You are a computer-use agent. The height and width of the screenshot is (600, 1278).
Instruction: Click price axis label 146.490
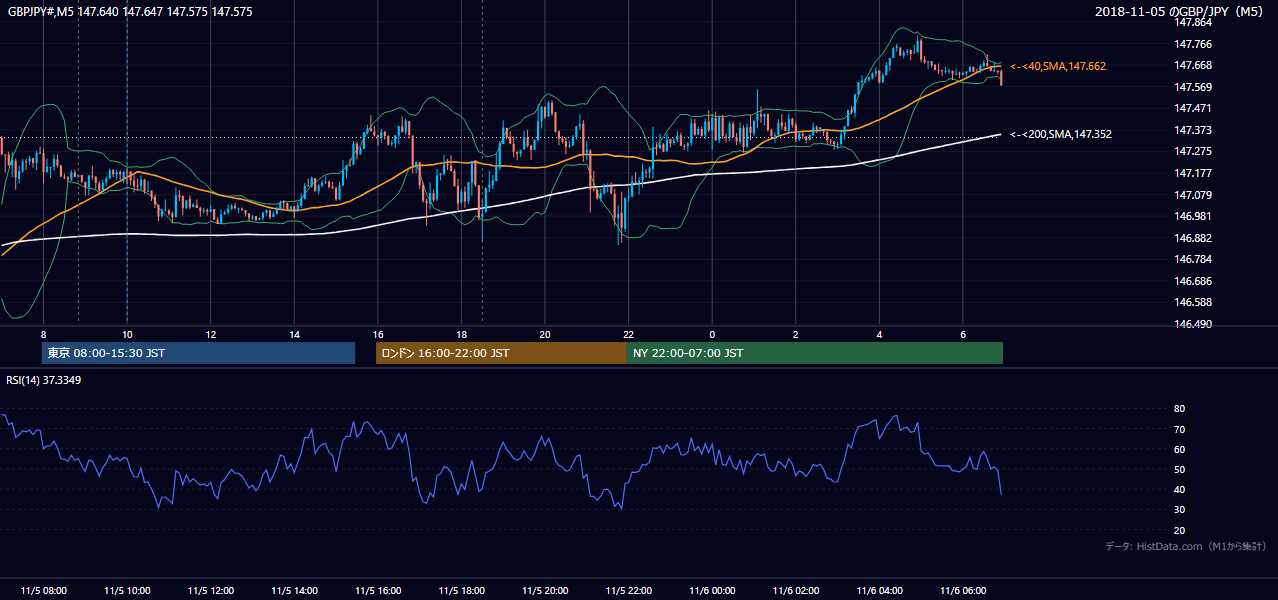click(x=1193, y=324)
